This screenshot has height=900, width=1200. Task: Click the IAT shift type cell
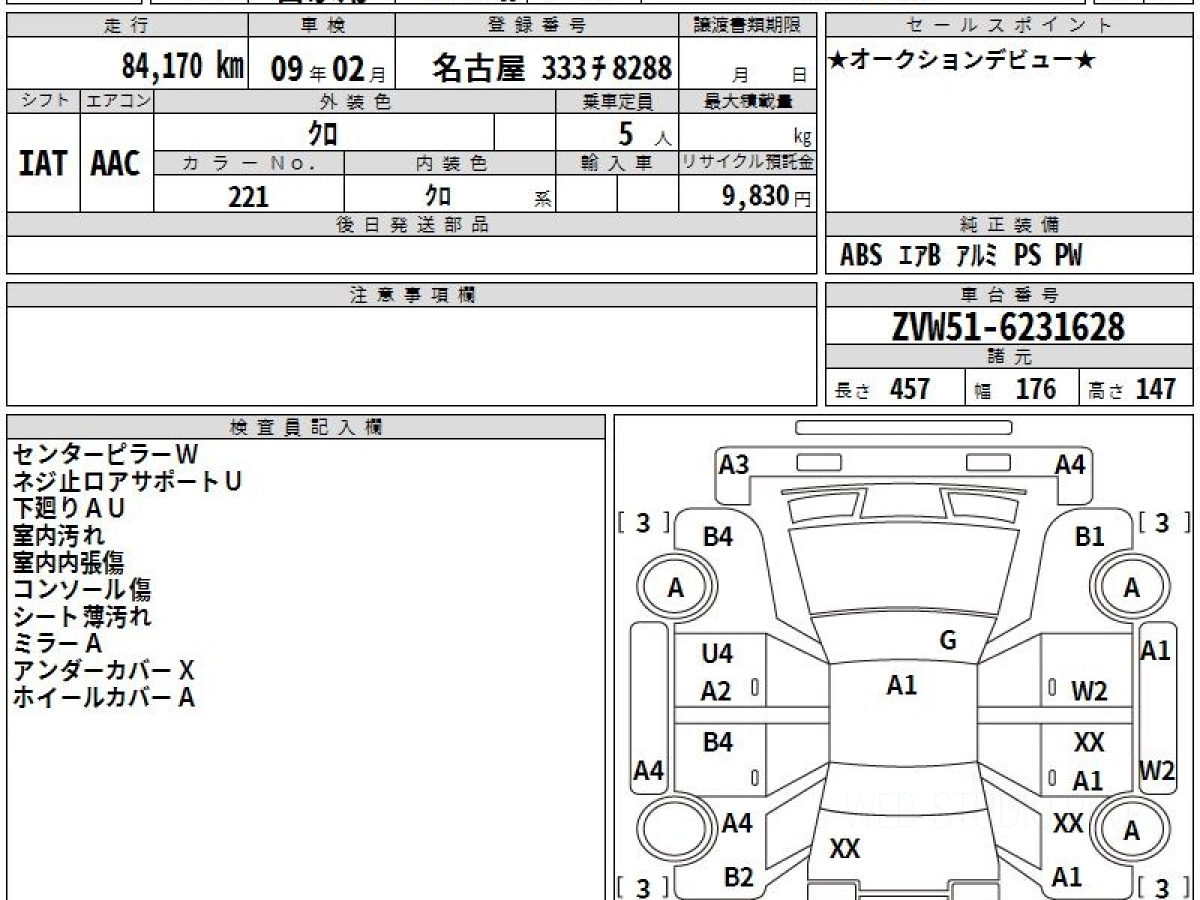tap(43, 164)
